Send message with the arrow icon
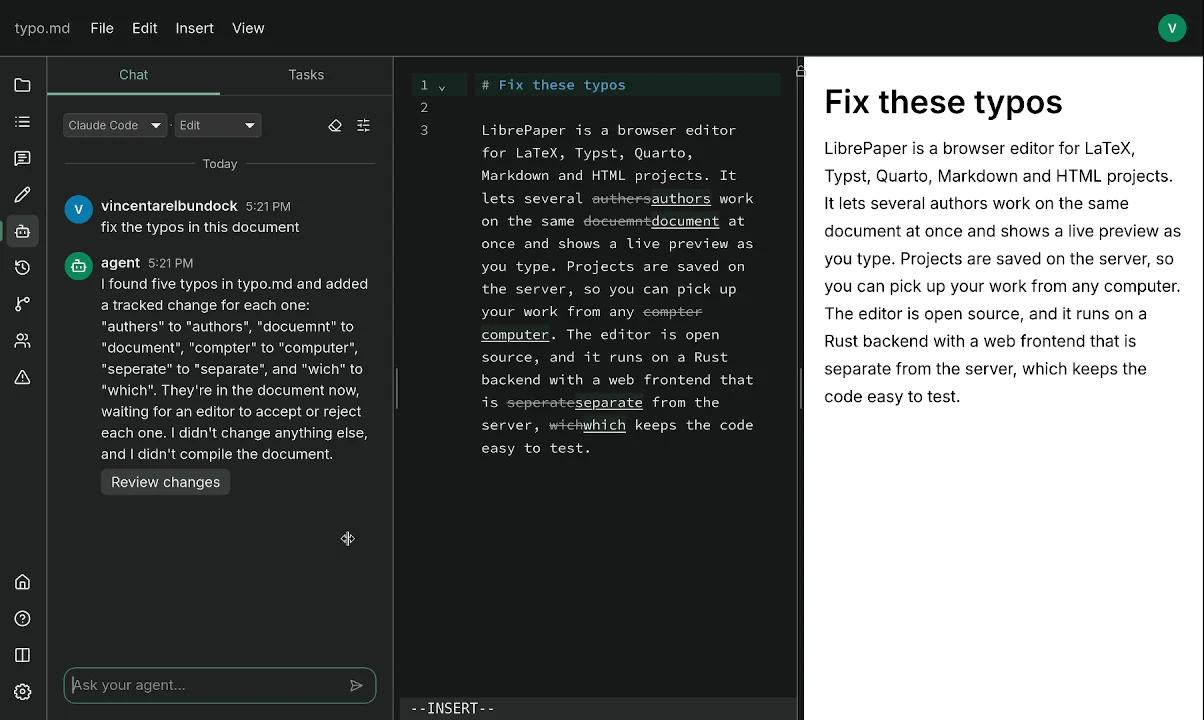Screen dimensions: 1204x720 pyautogui.click(x=356, y=685)
